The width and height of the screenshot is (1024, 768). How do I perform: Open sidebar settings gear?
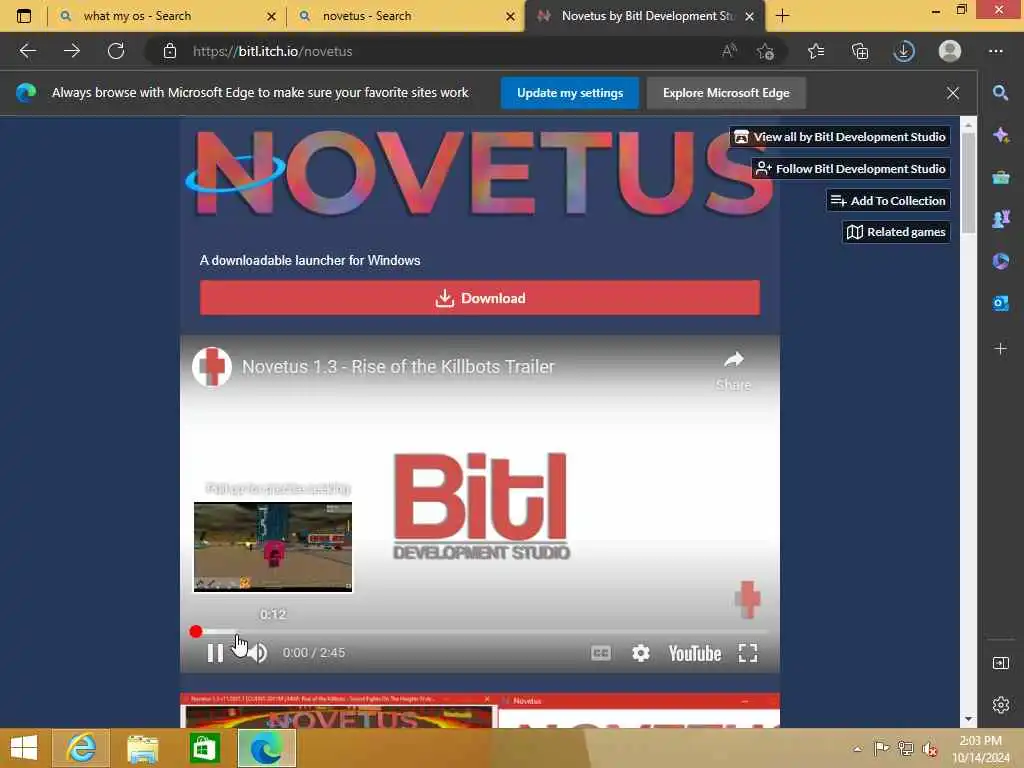[1000, 705]
